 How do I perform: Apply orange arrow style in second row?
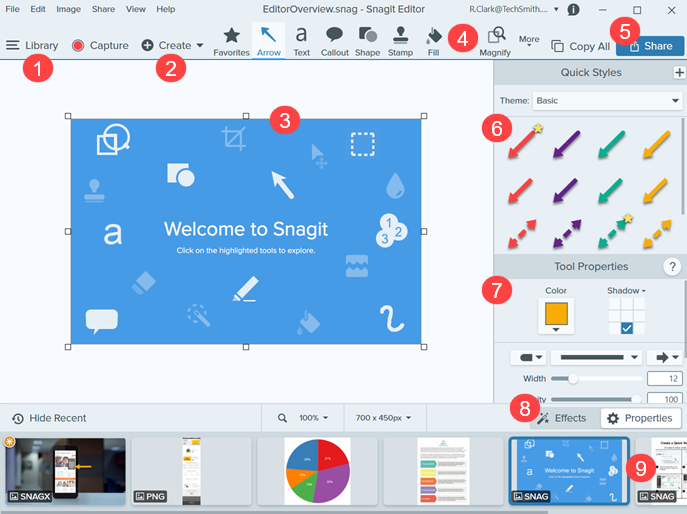tap(656, 191)
